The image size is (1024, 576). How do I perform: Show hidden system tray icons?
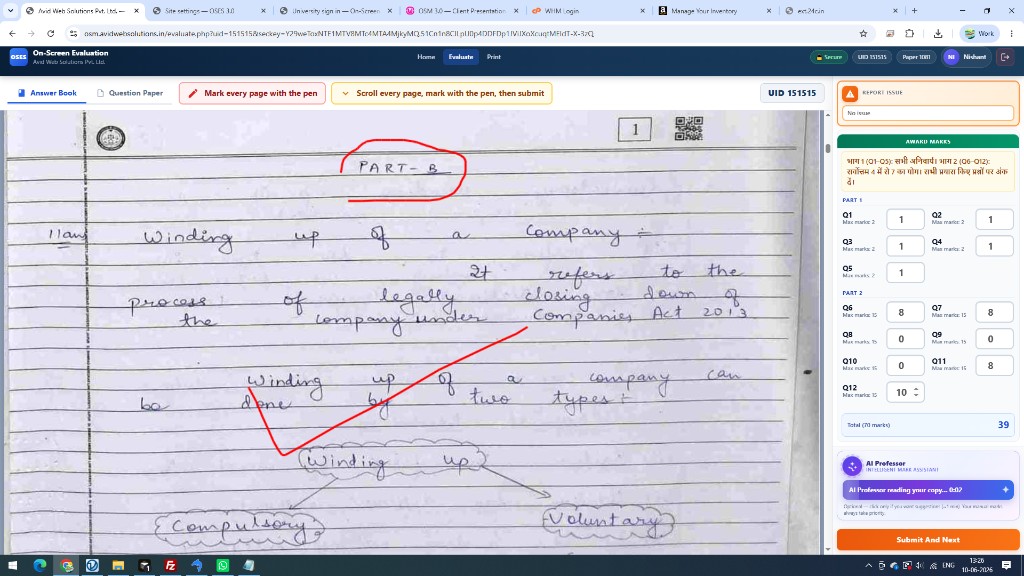tap(868, 566)
